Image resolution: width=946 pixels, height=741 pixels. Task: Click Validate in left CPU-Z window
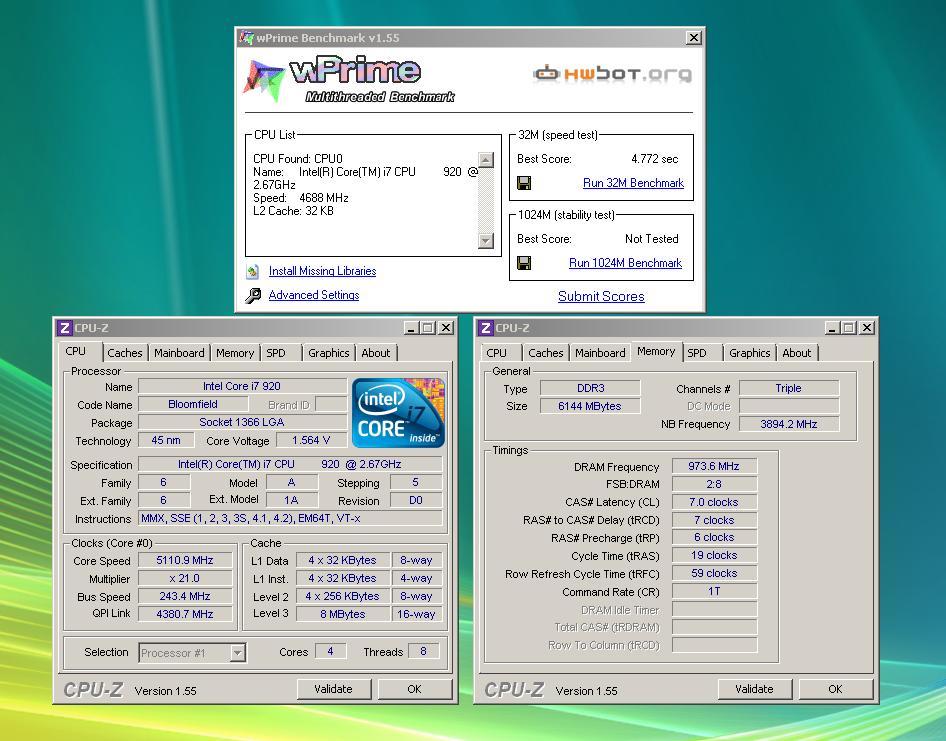[333, 689]
